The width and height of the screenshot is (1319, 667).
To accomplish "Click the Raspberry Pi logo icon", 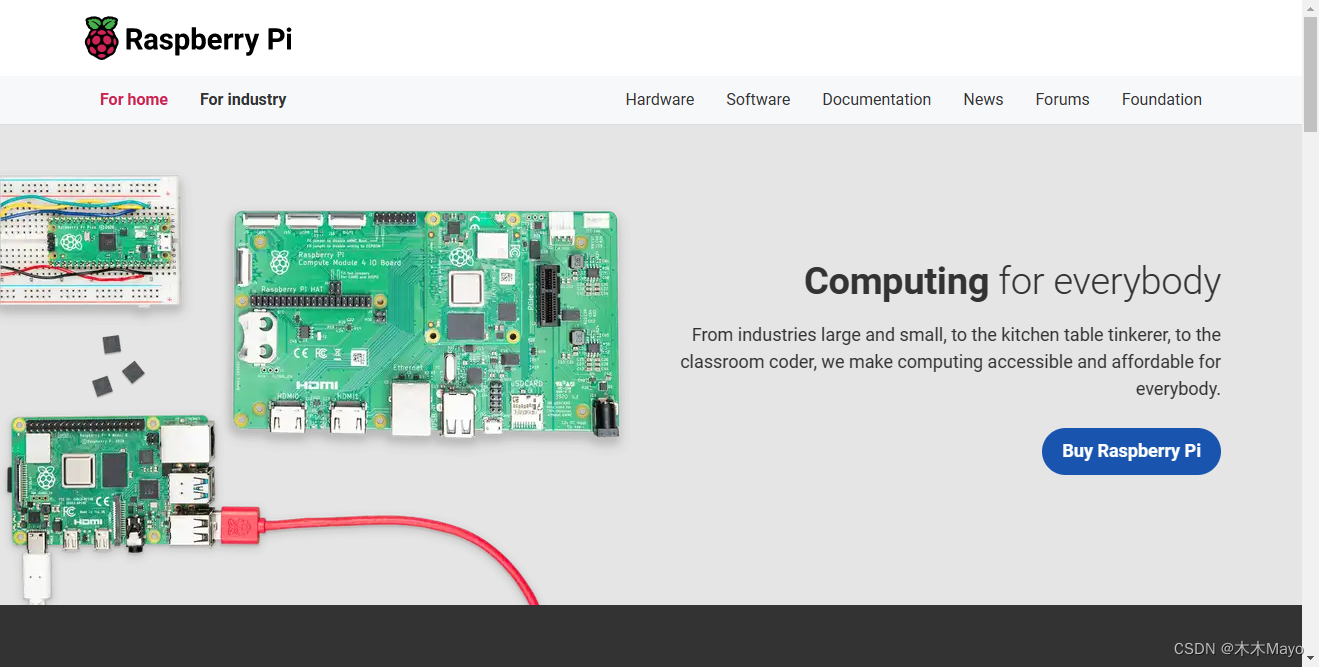I will click(101, 39).
